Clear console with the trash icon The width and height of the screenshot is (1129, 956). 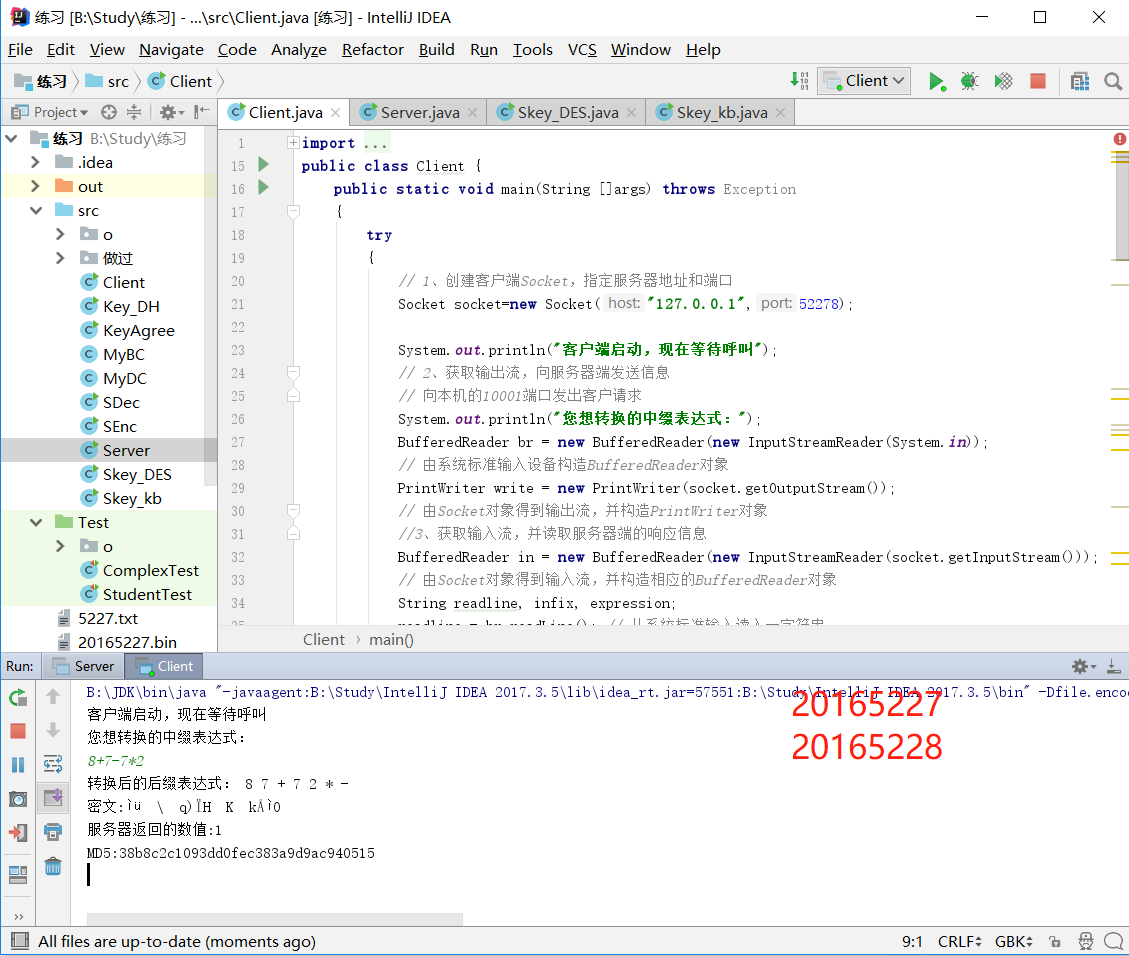(x=53, y=865)
